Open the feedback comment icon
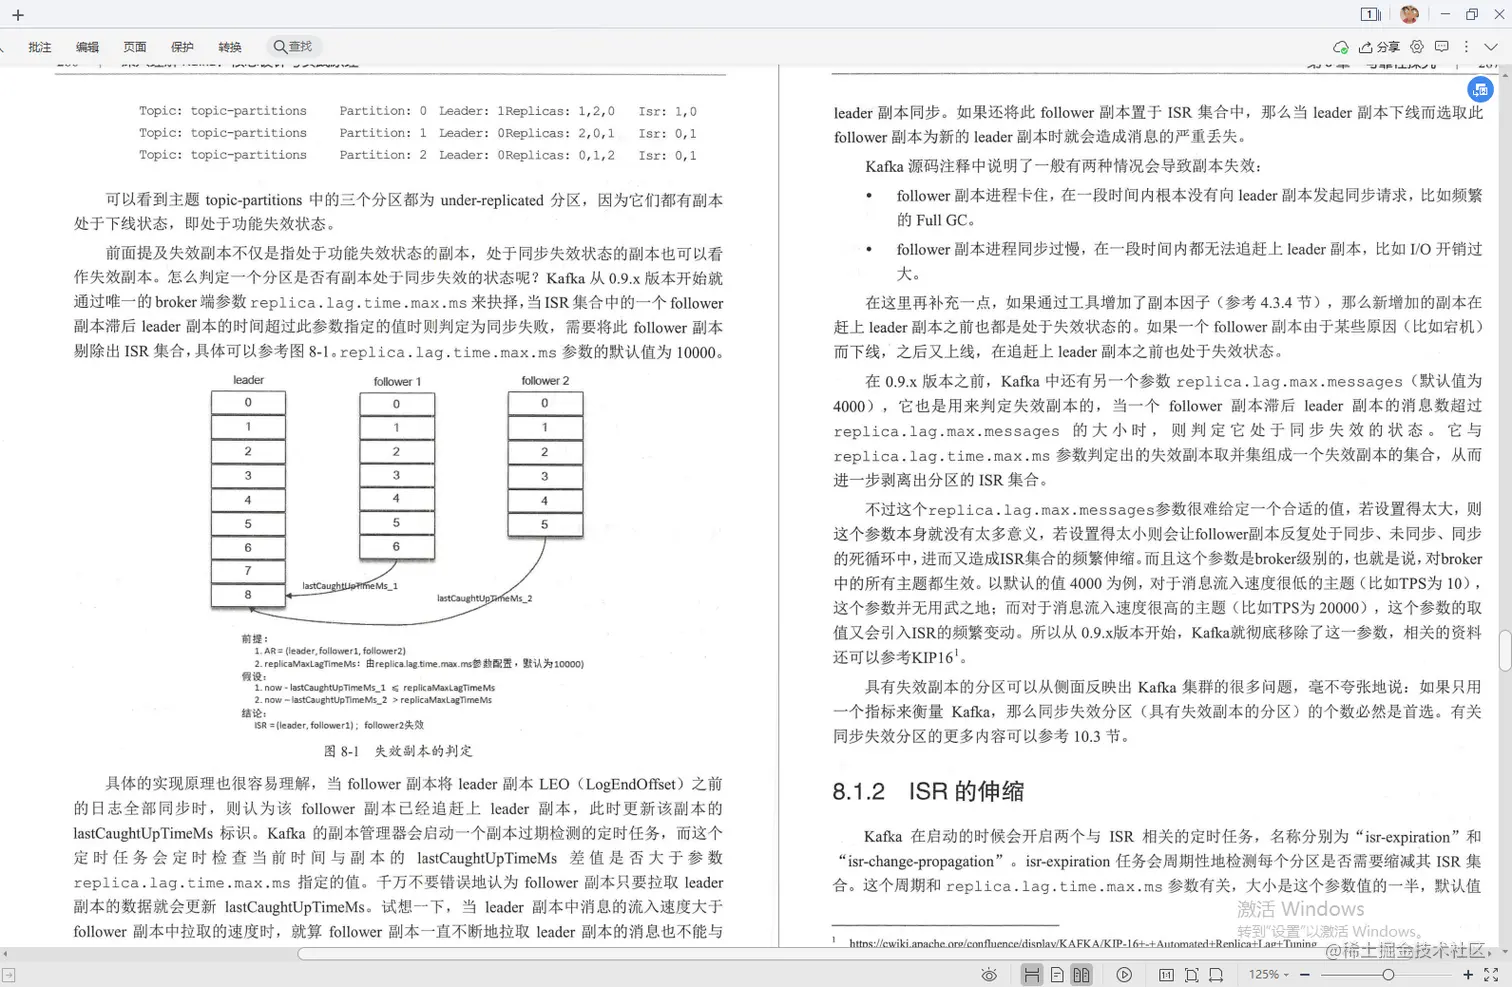The height and width of the screenshot is (987, 1512). 1441,47
